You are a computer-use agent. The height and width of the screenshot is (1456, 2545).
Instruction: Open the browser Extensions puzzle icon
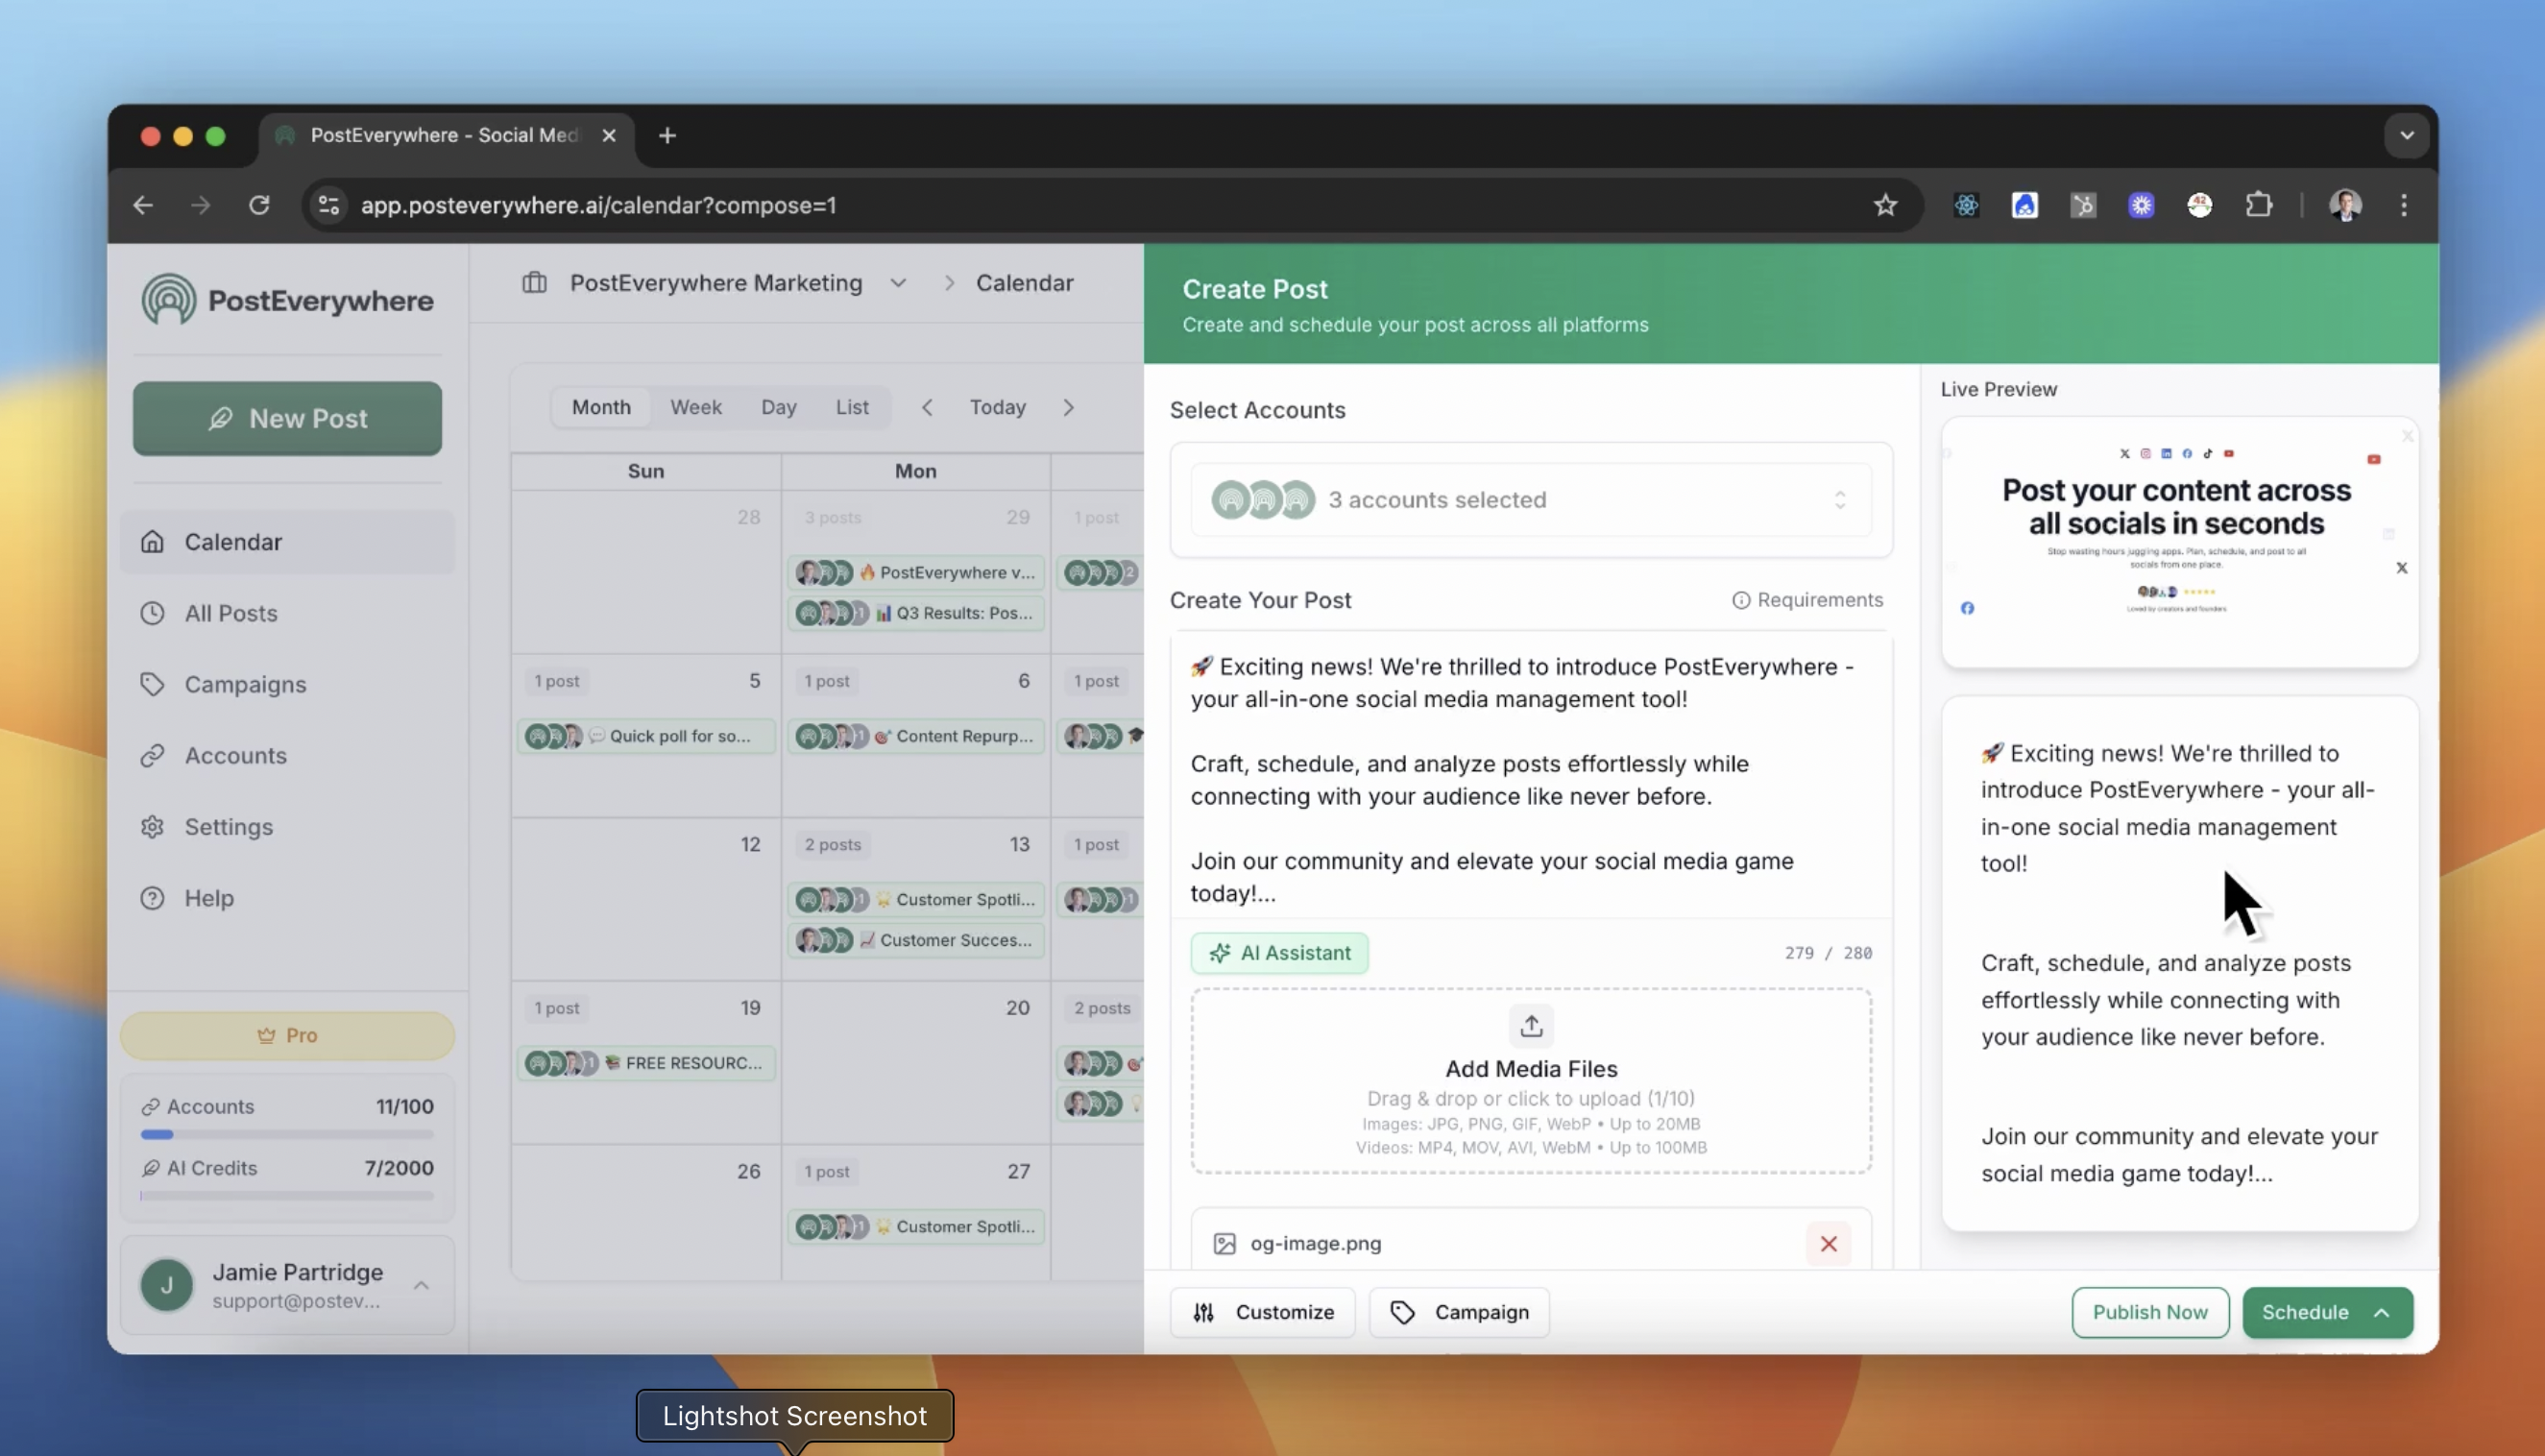(x=2258, y=205)
